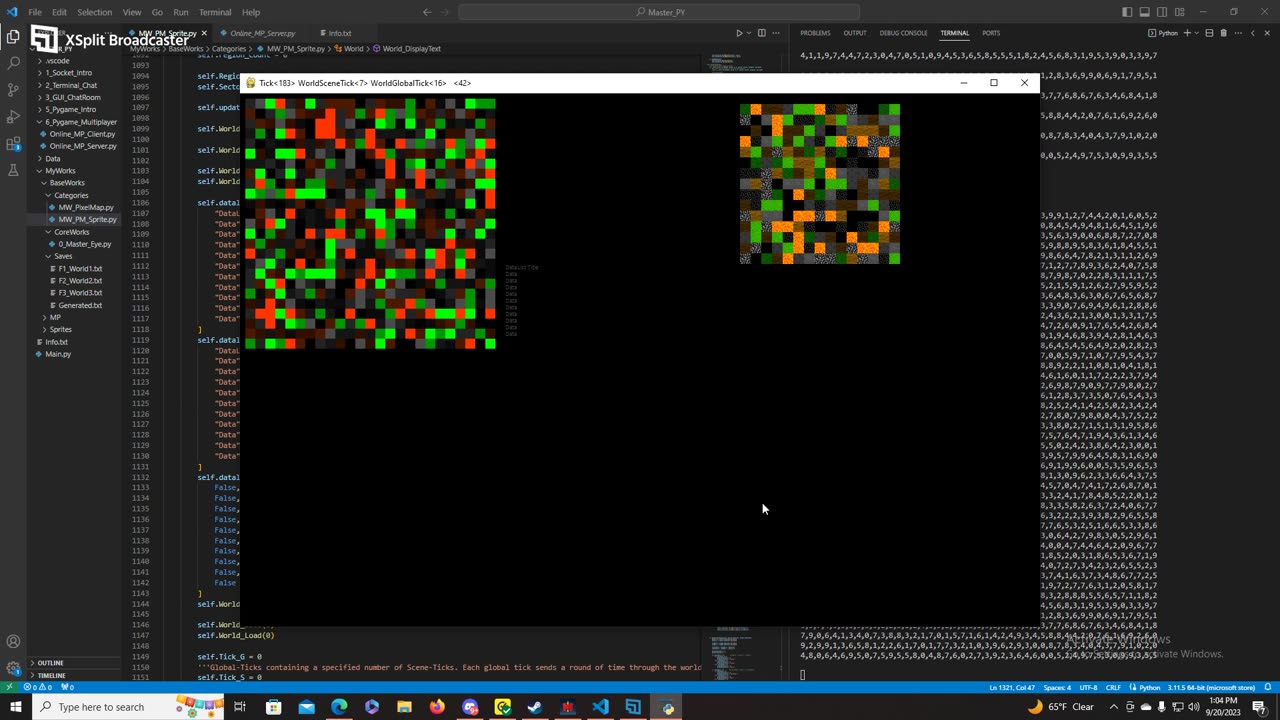Click Ln 1321, Col 47 cursor position
Viewport: 1280px width, 720px height.
[x=1011, y=687]
